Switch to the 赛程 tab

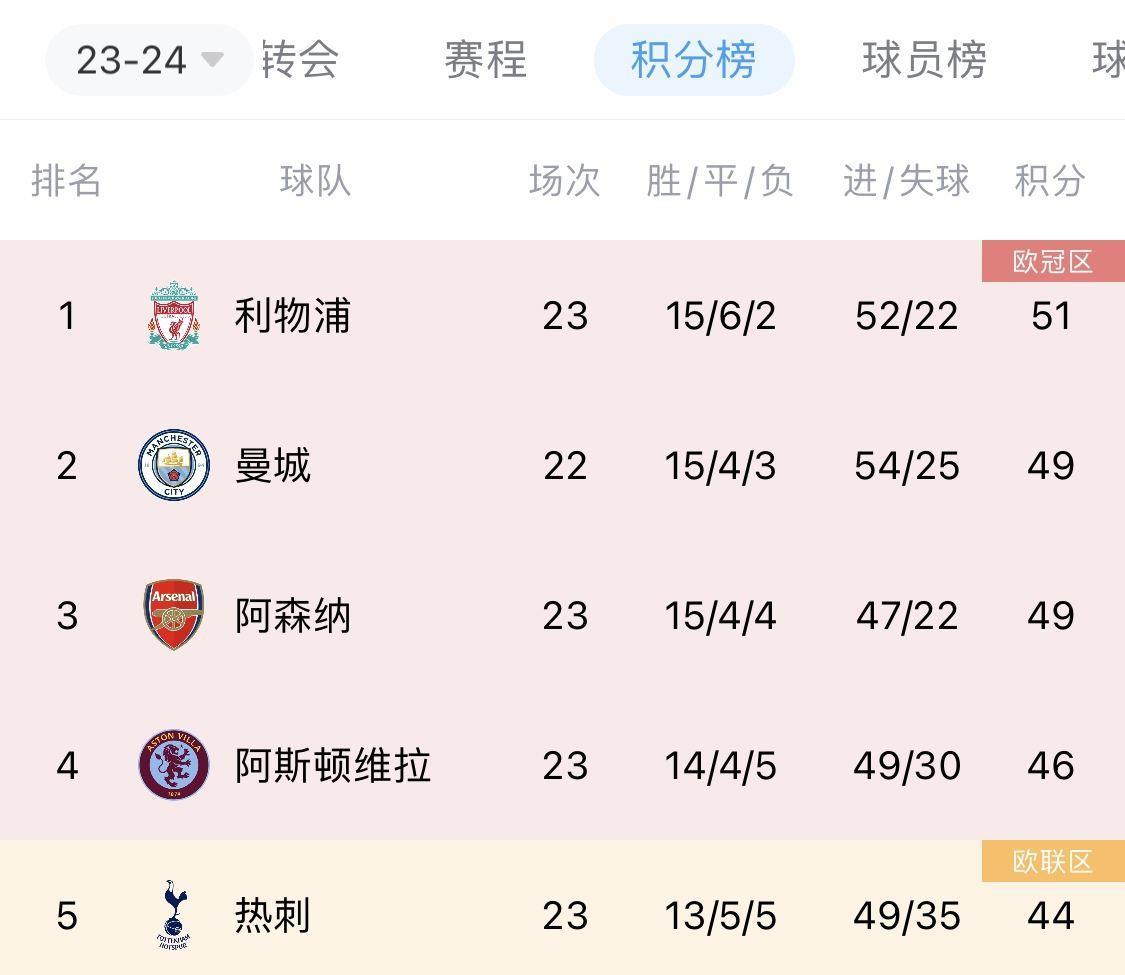coord(486,60)
